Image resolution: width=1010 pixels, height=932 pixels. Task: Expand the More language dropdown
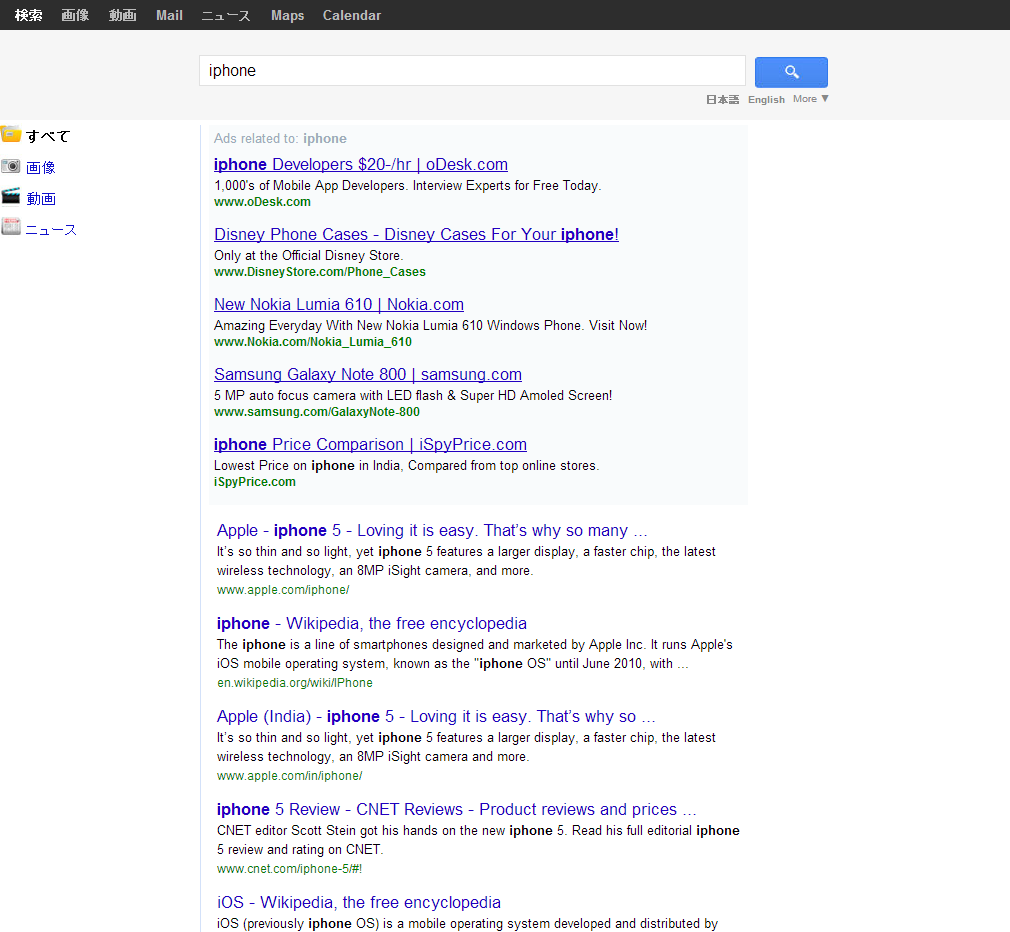[810, 99]
